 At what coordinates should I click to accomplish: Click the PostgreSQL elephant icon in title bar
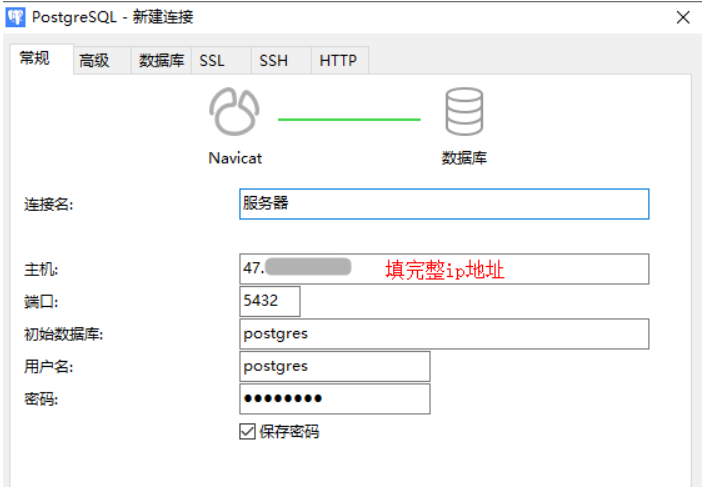tap(15, 17)
